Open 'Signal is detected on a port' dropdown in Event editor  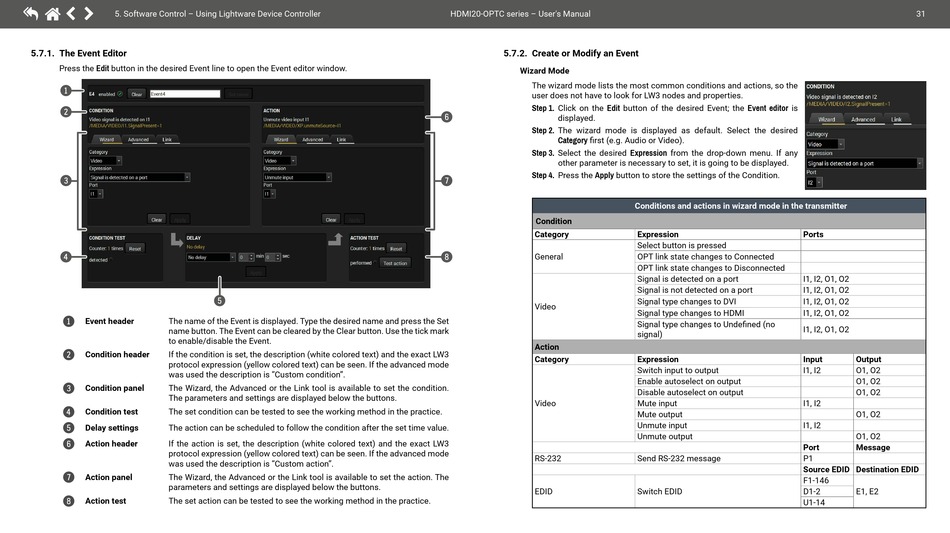[x=139, y=177]
